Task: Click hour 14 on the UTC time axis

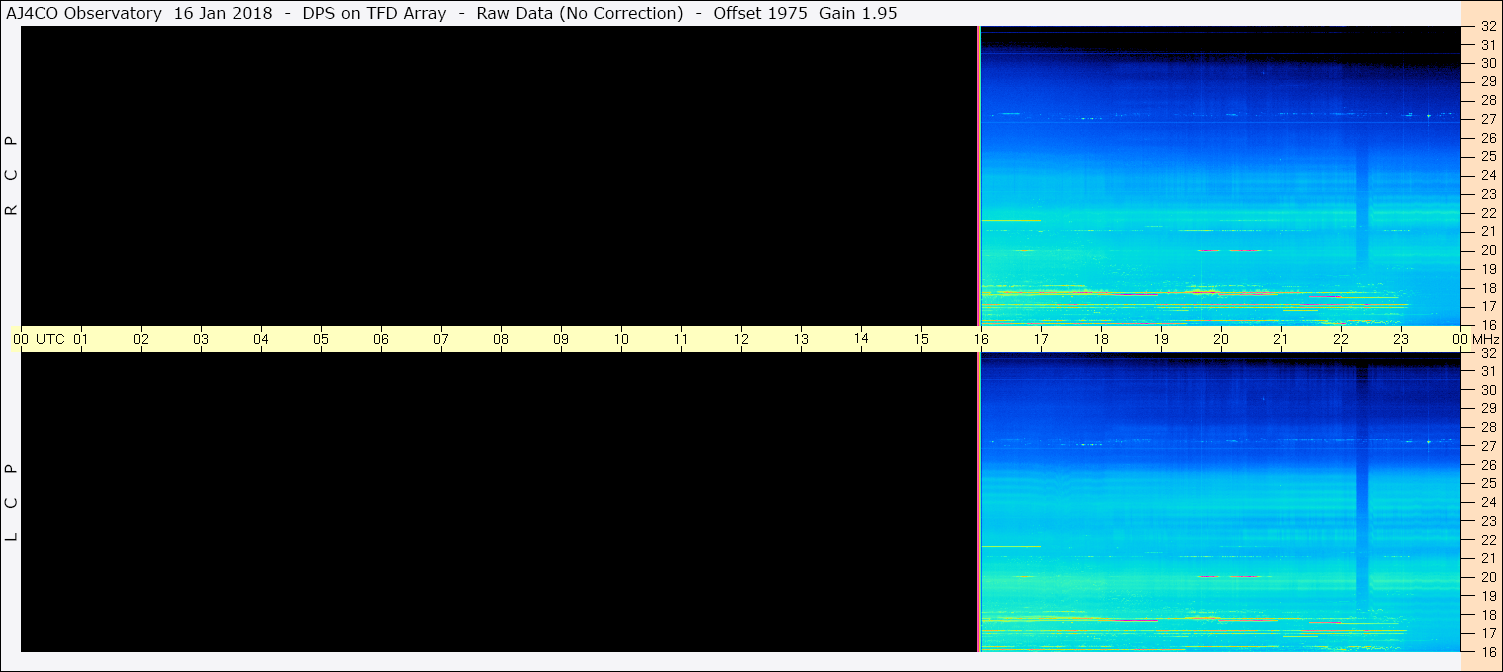Action: [861, 338]
